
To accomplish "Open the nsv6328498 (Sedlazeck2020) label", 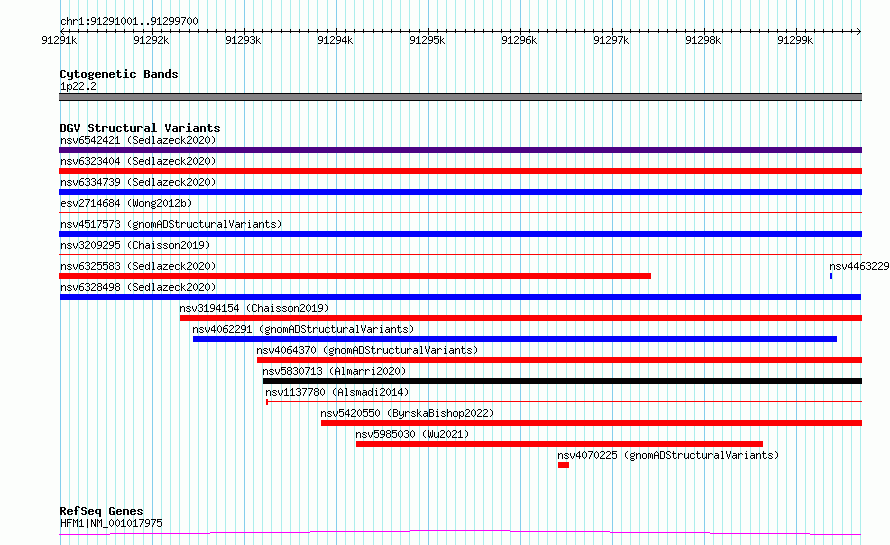I will click(138, 287).
